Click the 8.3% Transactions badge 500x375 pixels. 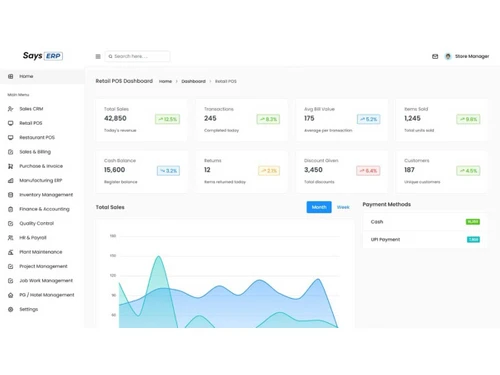pyautogui.click(x=268, y=119)
